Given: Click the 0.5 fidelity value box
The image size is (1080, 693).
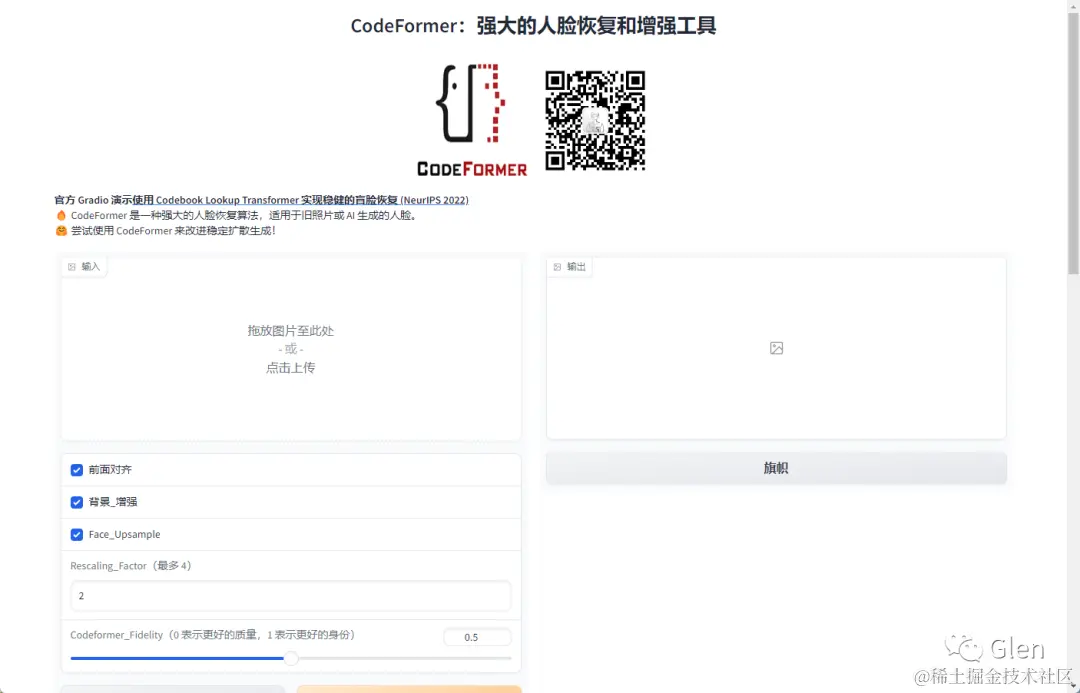Looking at the screenshot, I should coord(477,637).
